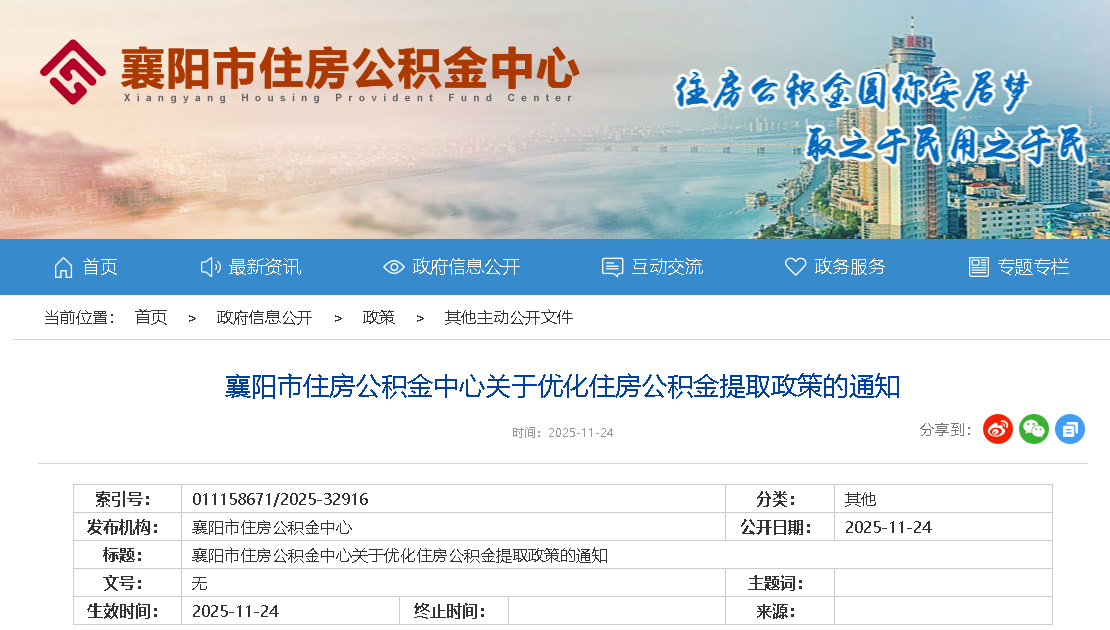Go to 专题专栏 section

(x=1033, y=267)
